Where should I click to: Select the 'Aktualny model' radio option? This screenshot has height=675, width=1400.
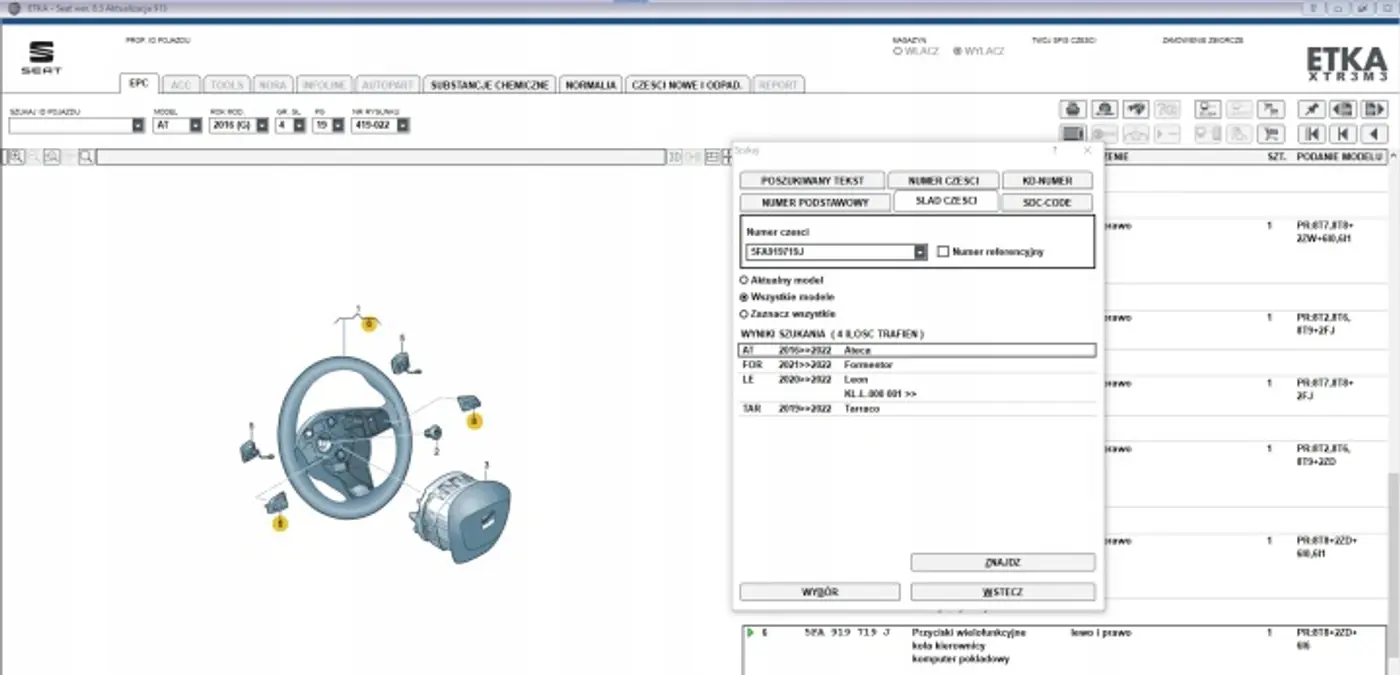point(743,280)
